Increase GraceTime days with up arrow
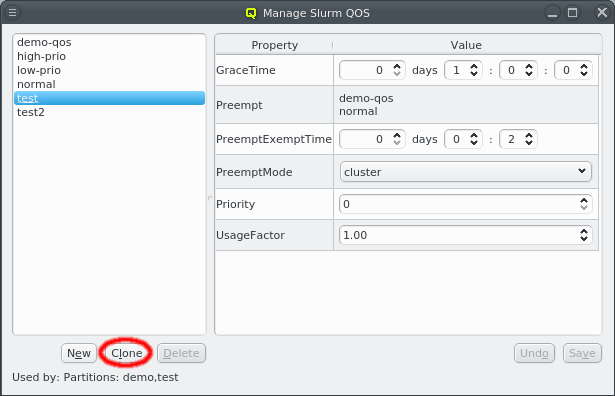Viewport: 615px width, 396px height. click(397, 66)
